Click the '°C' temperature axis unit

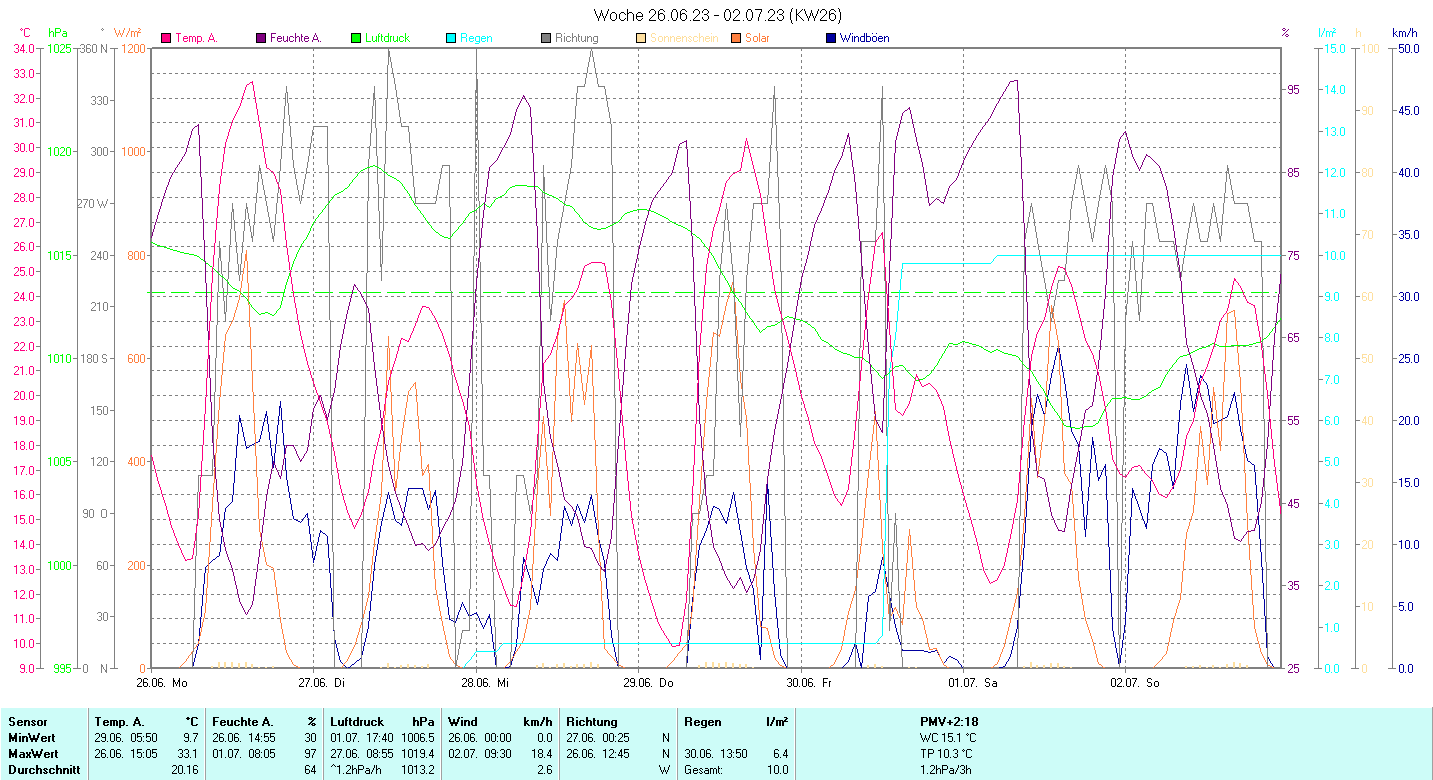(25, 33)
